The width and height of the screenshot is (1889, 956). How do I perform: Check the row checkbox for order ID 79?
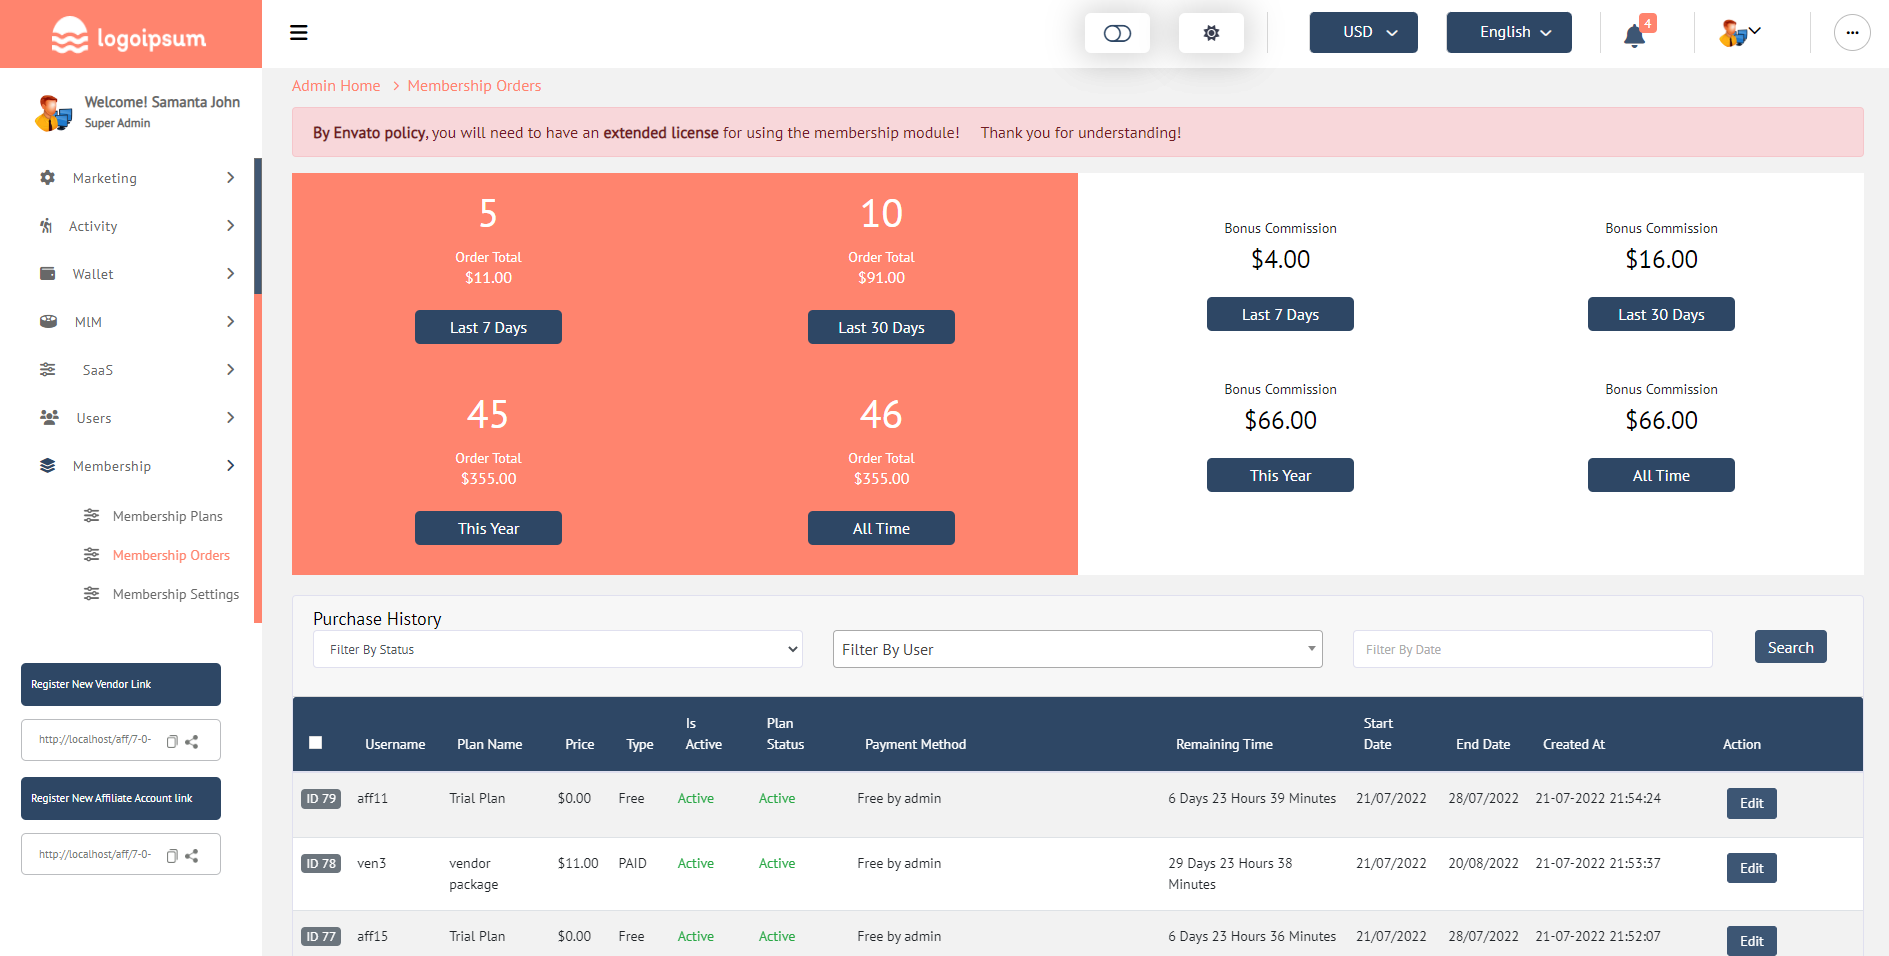(320, 798)
